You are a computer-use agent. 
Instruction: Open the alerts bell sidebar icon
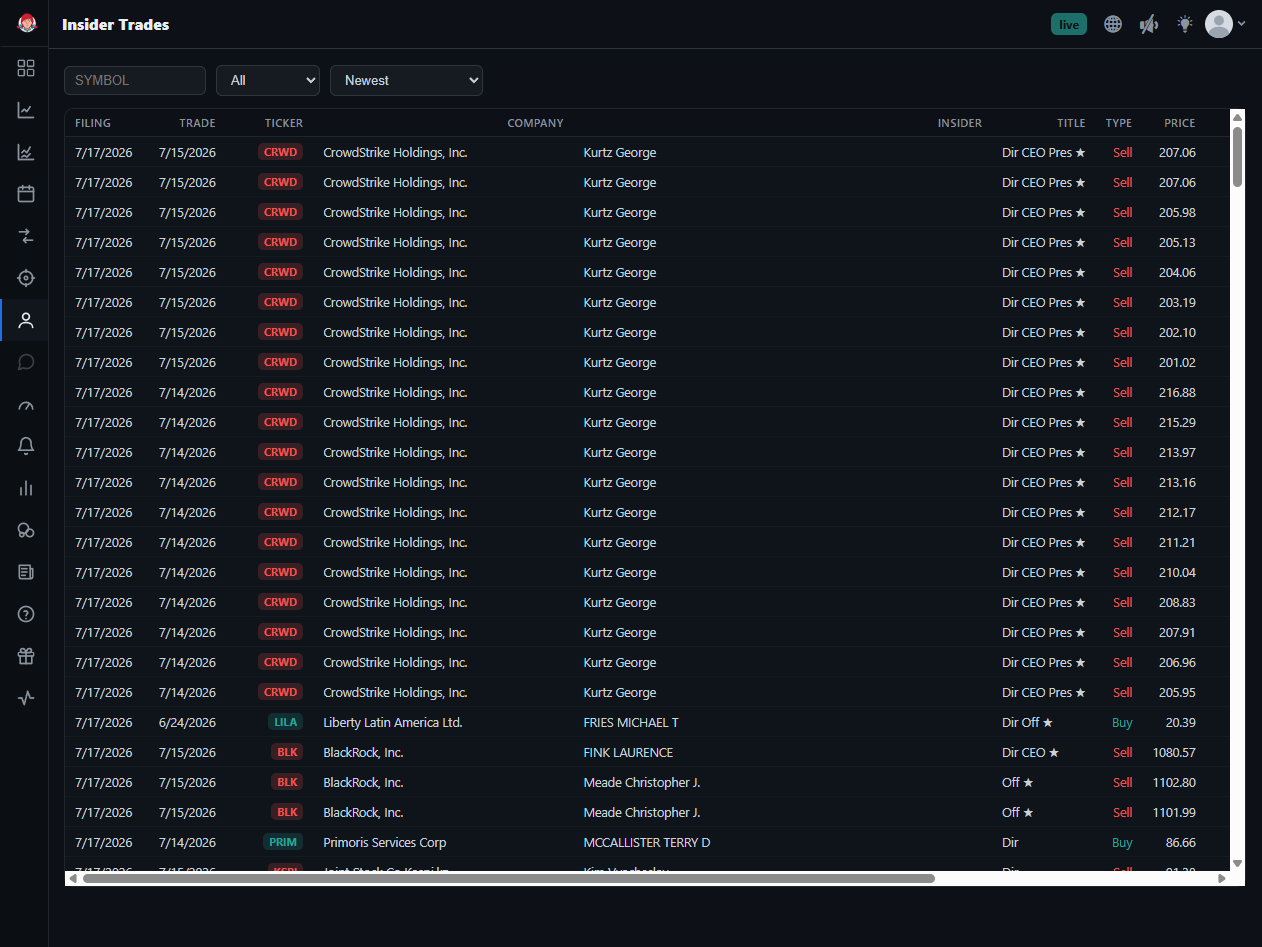[26, 446]
